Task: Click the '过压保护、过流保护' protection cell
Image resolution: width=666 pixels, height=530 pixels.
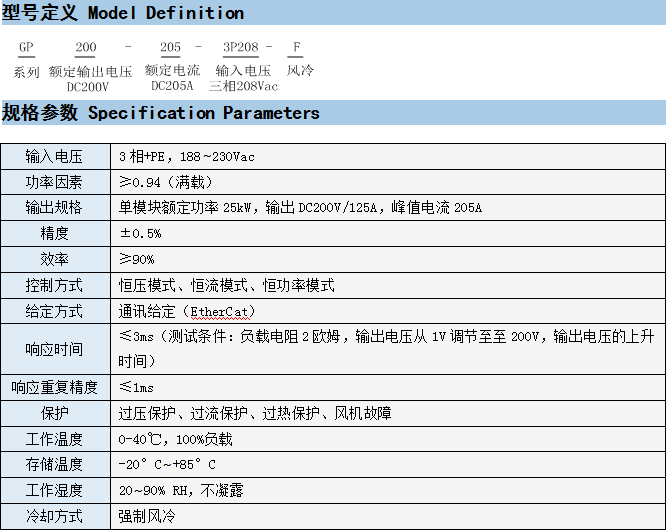Action: pos(388,413)
